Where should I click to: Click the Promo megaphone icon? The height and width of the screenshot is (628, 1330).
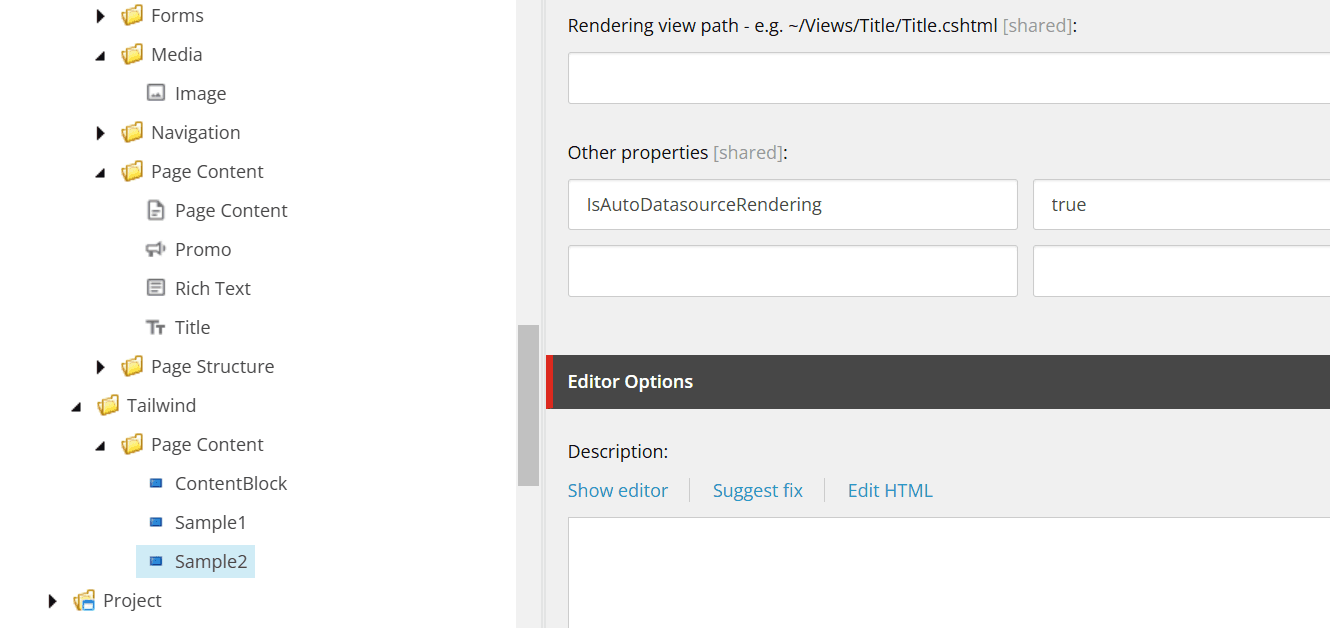click(x=155, y=249)
